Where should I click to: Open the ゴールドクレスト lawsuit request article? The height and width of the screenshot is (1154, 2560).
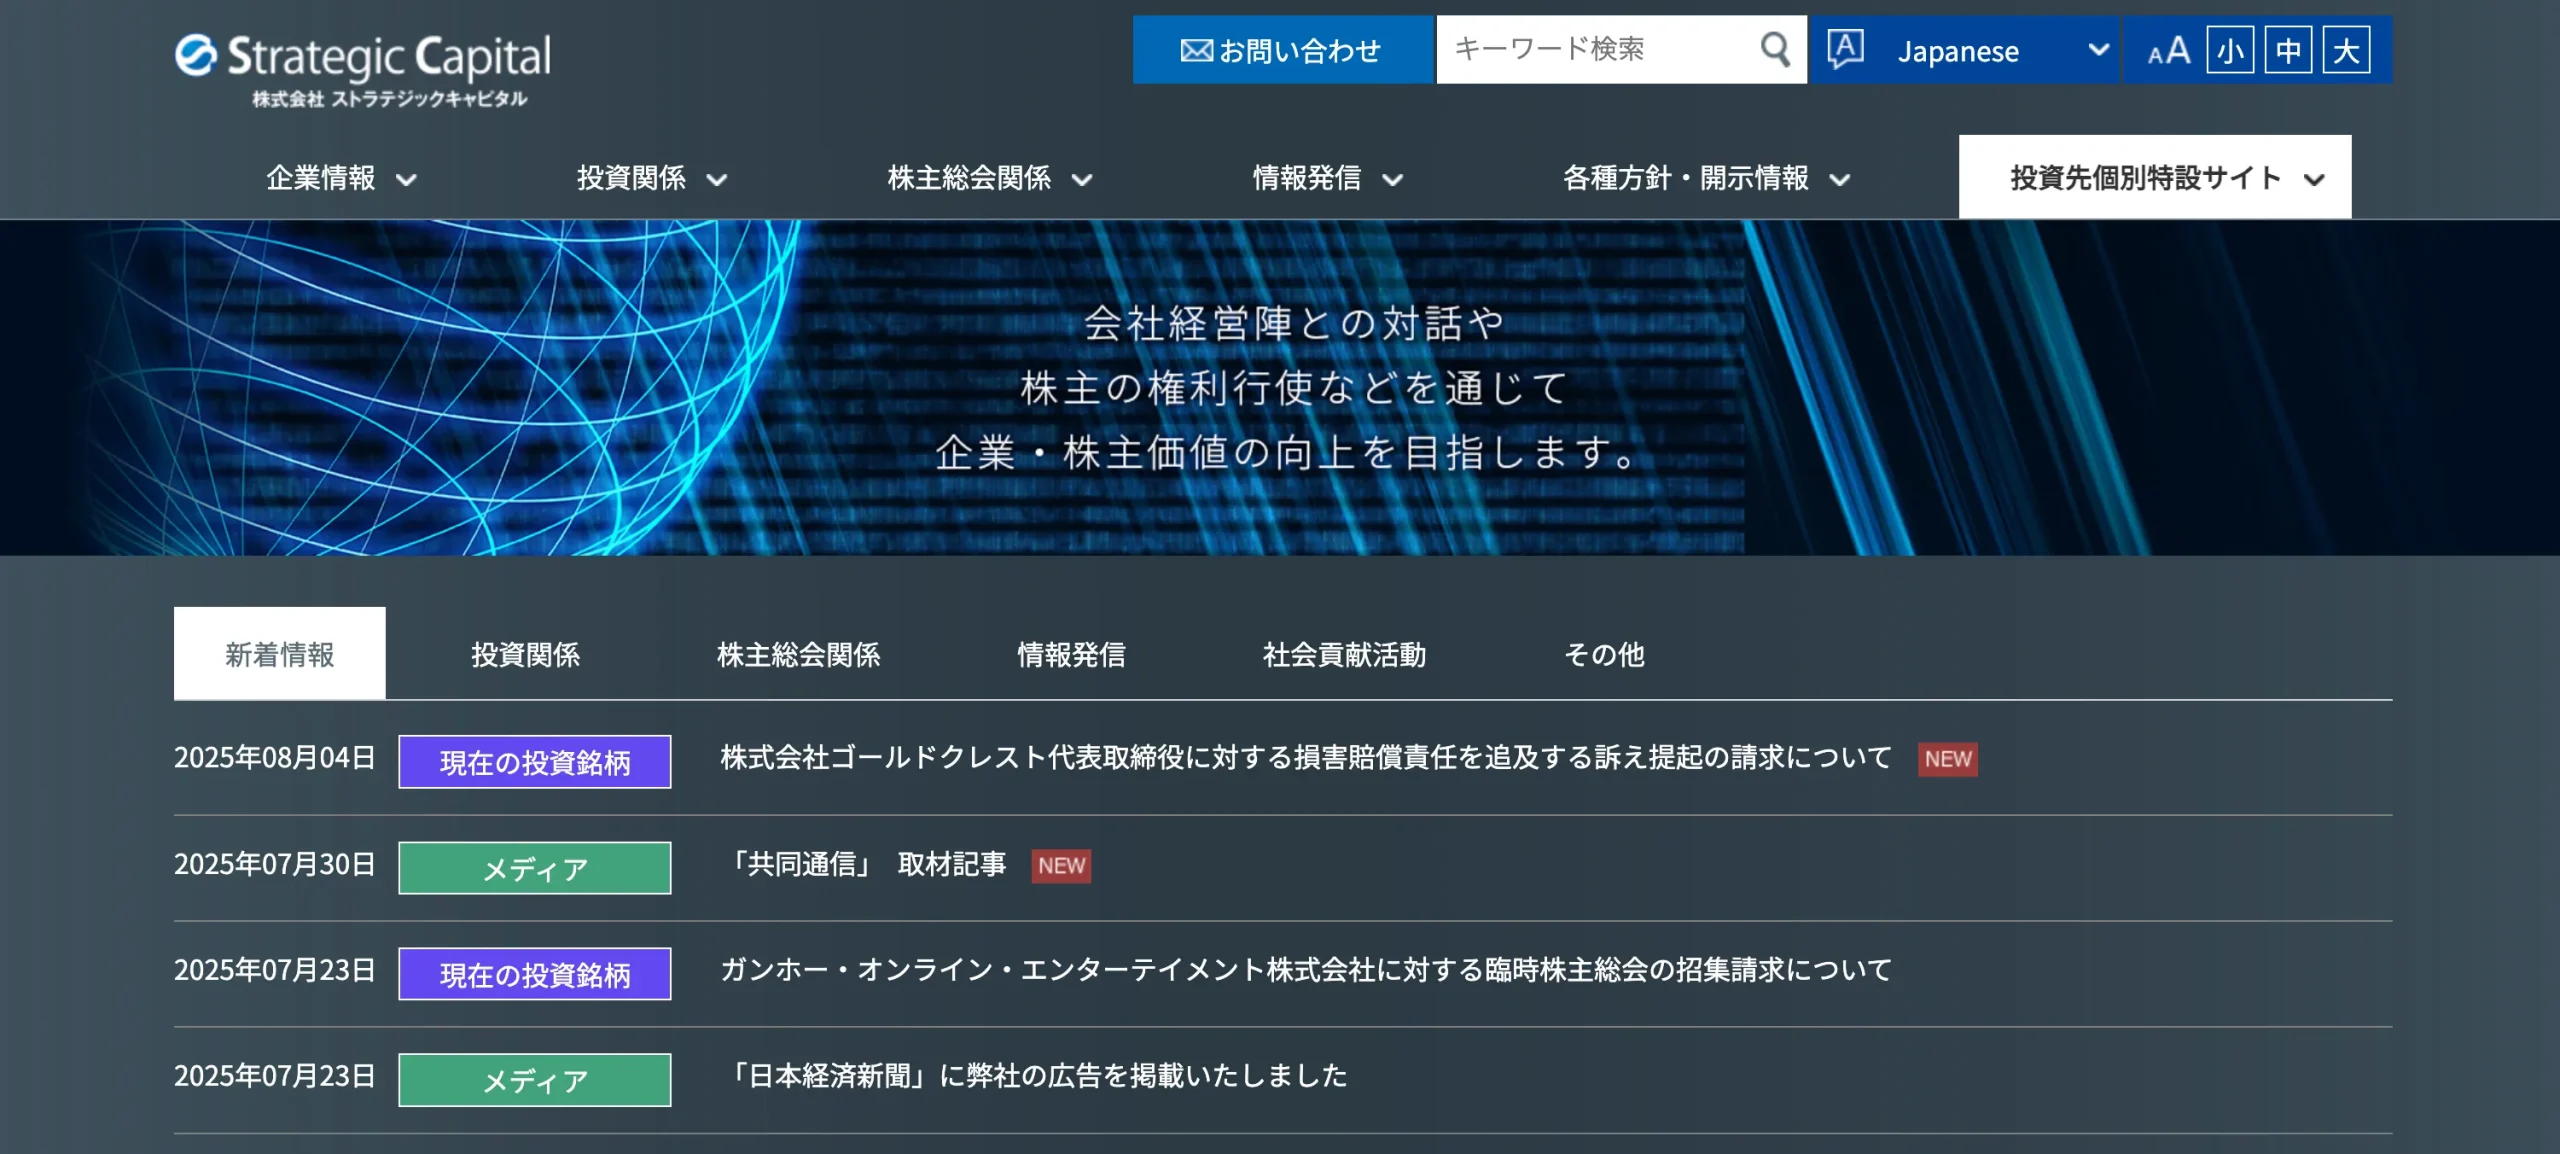1305,757
